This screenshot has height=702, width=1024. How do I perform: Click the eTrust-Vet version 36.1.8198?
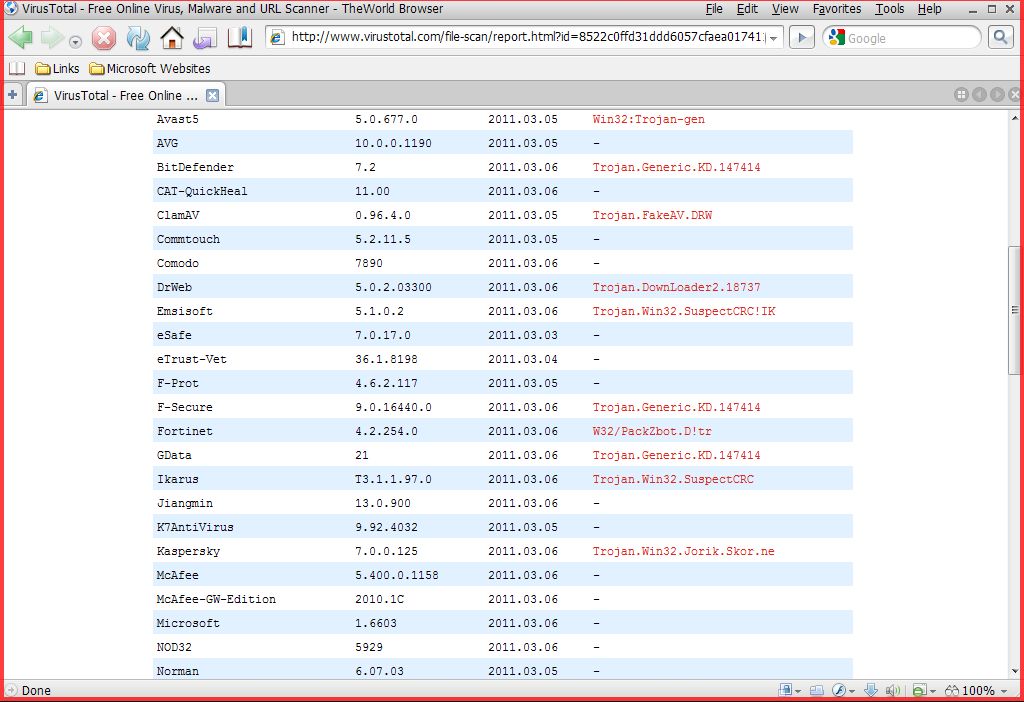387,359
